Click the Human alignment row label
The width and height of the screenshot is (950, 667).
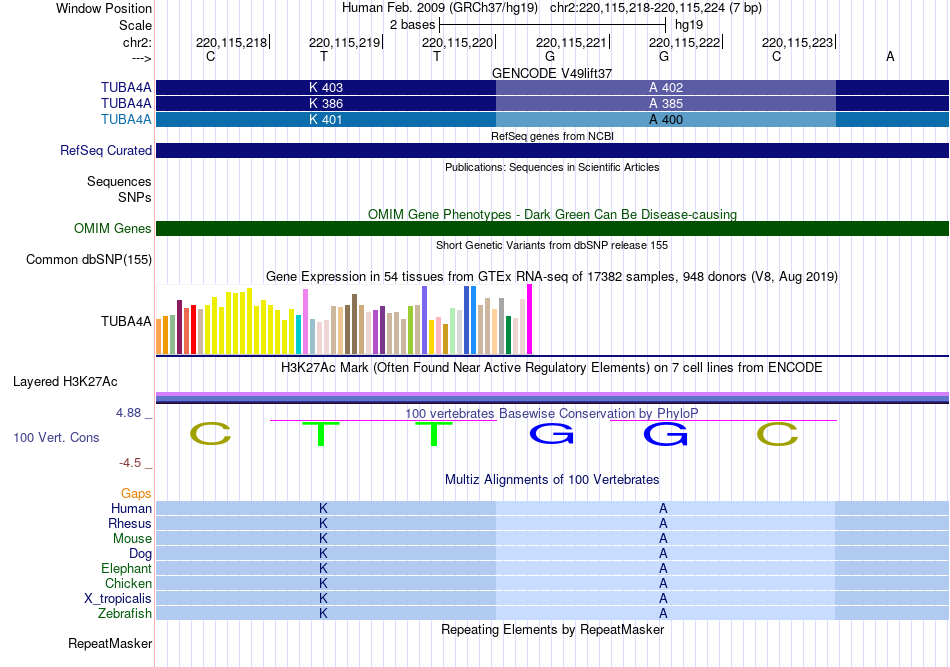tap(131, 508)
